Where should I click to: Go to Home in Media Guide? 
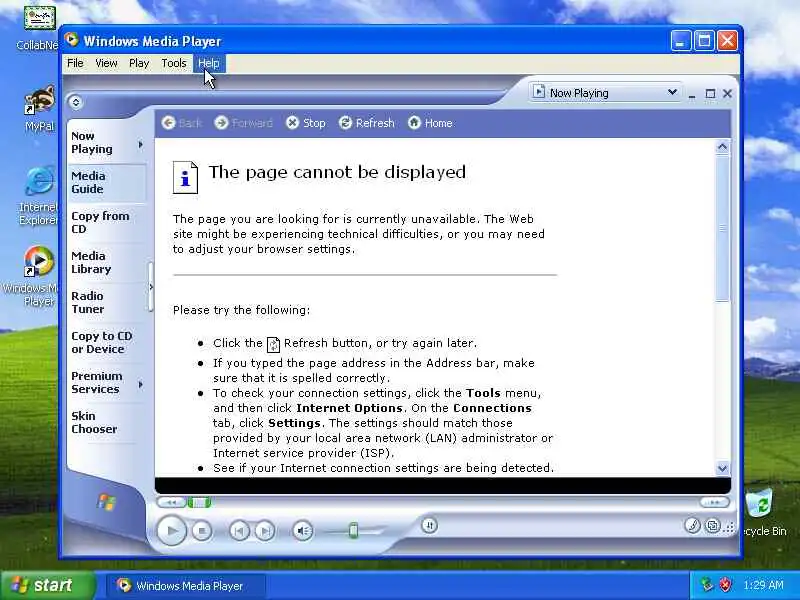[430, 123]
